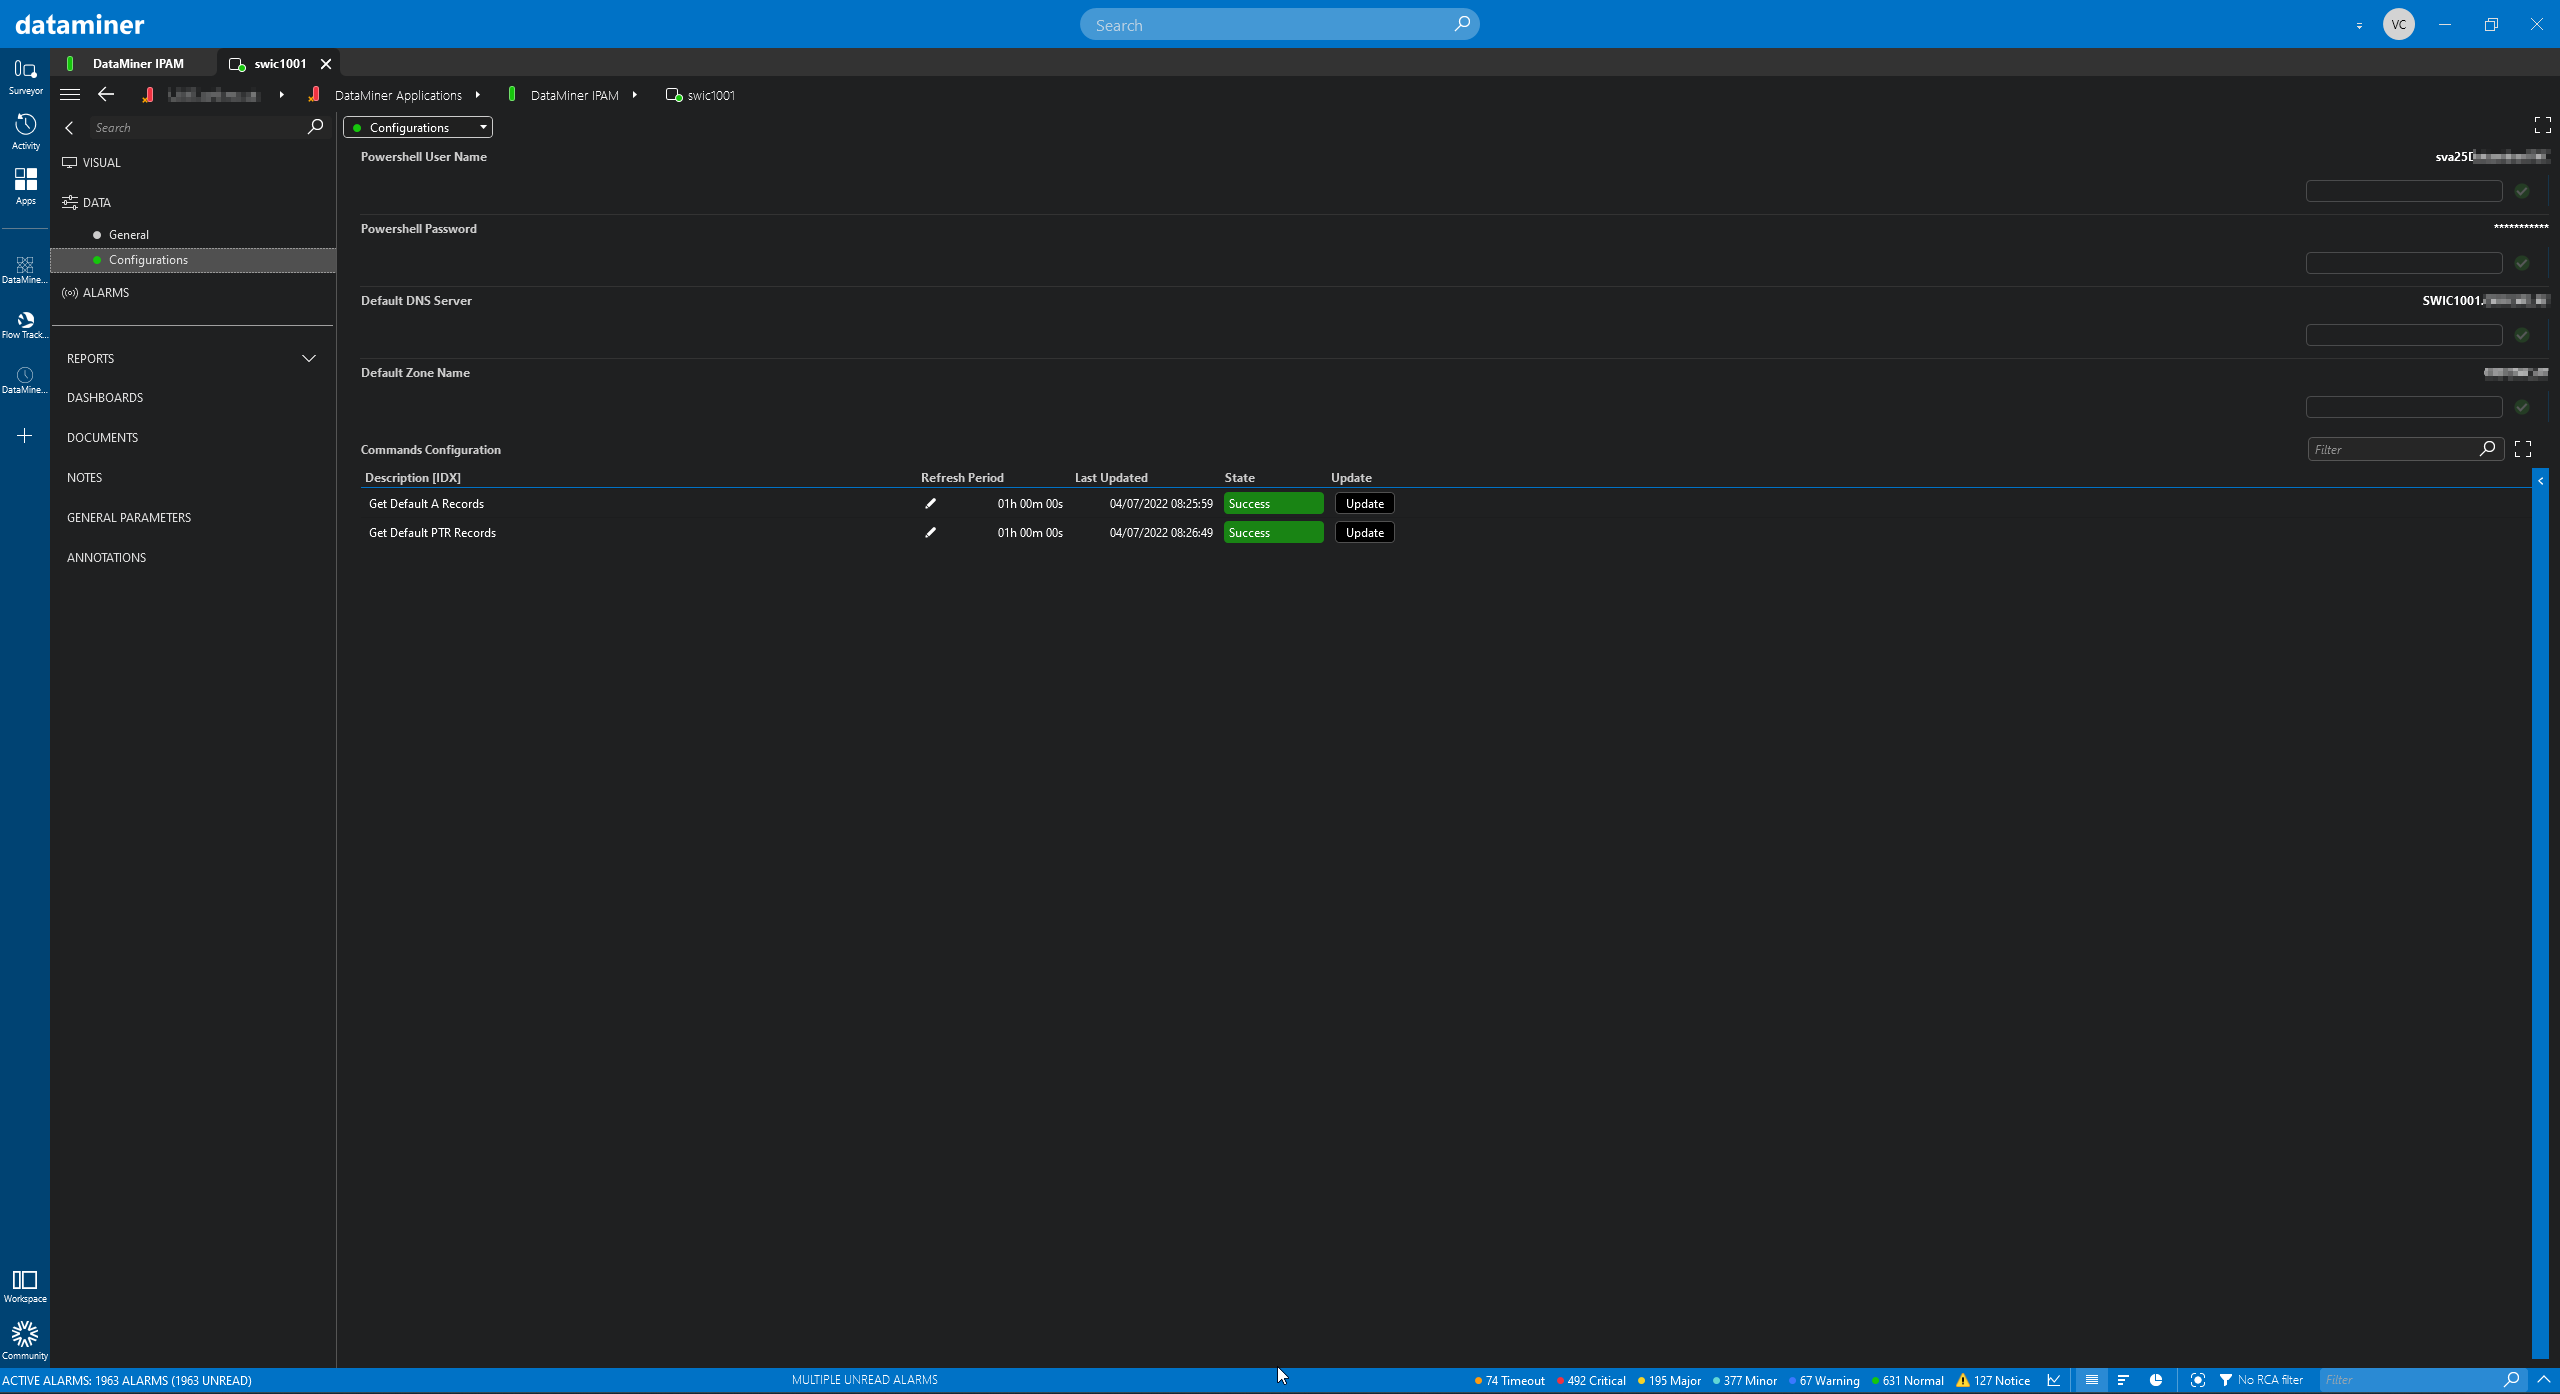The width and height of the screenshot is (2560, 1394).
Task: Open the Surveyor sidebar panel
Action: [x=25, y=77]
